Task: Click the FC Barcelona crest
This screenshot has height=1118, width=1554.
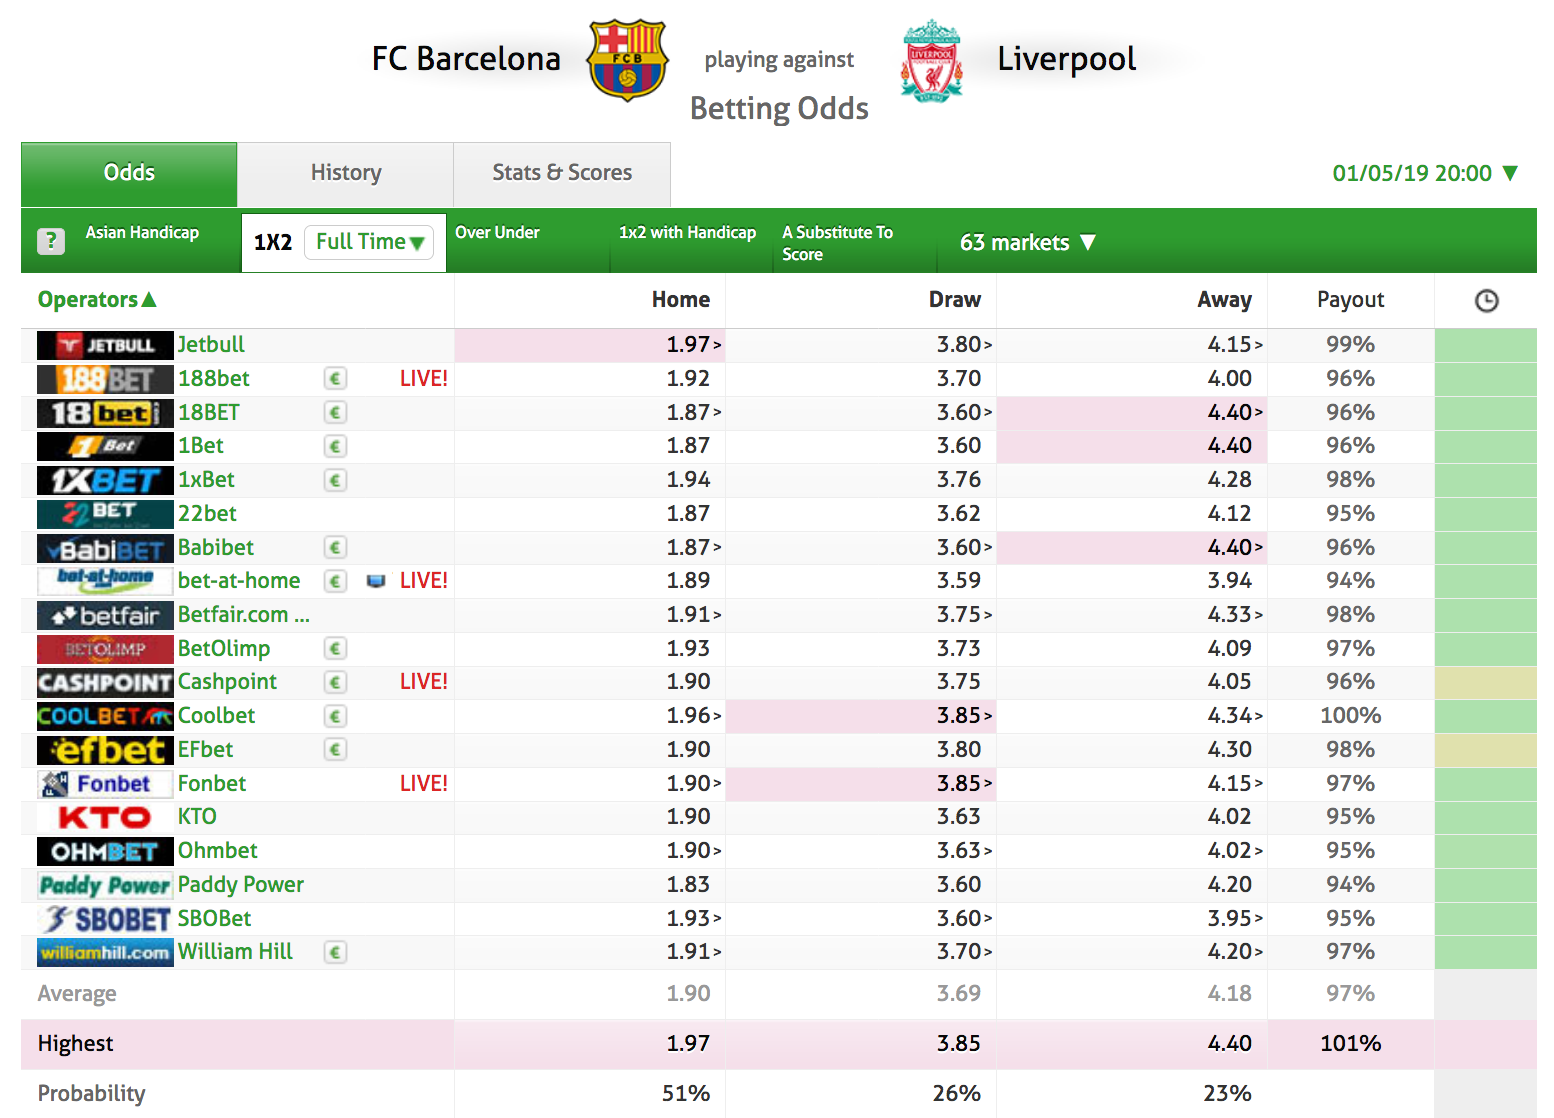Action: point(627,60)
